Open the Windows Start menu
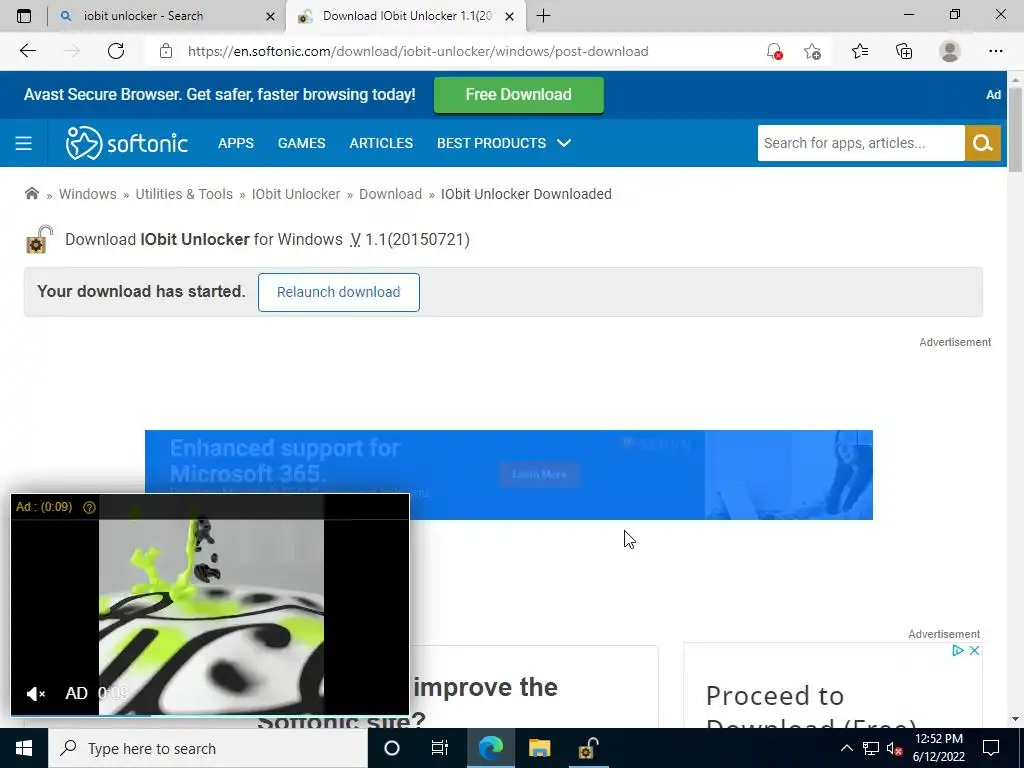Viewport: 1024px width, 768px height. click(24, 748)
